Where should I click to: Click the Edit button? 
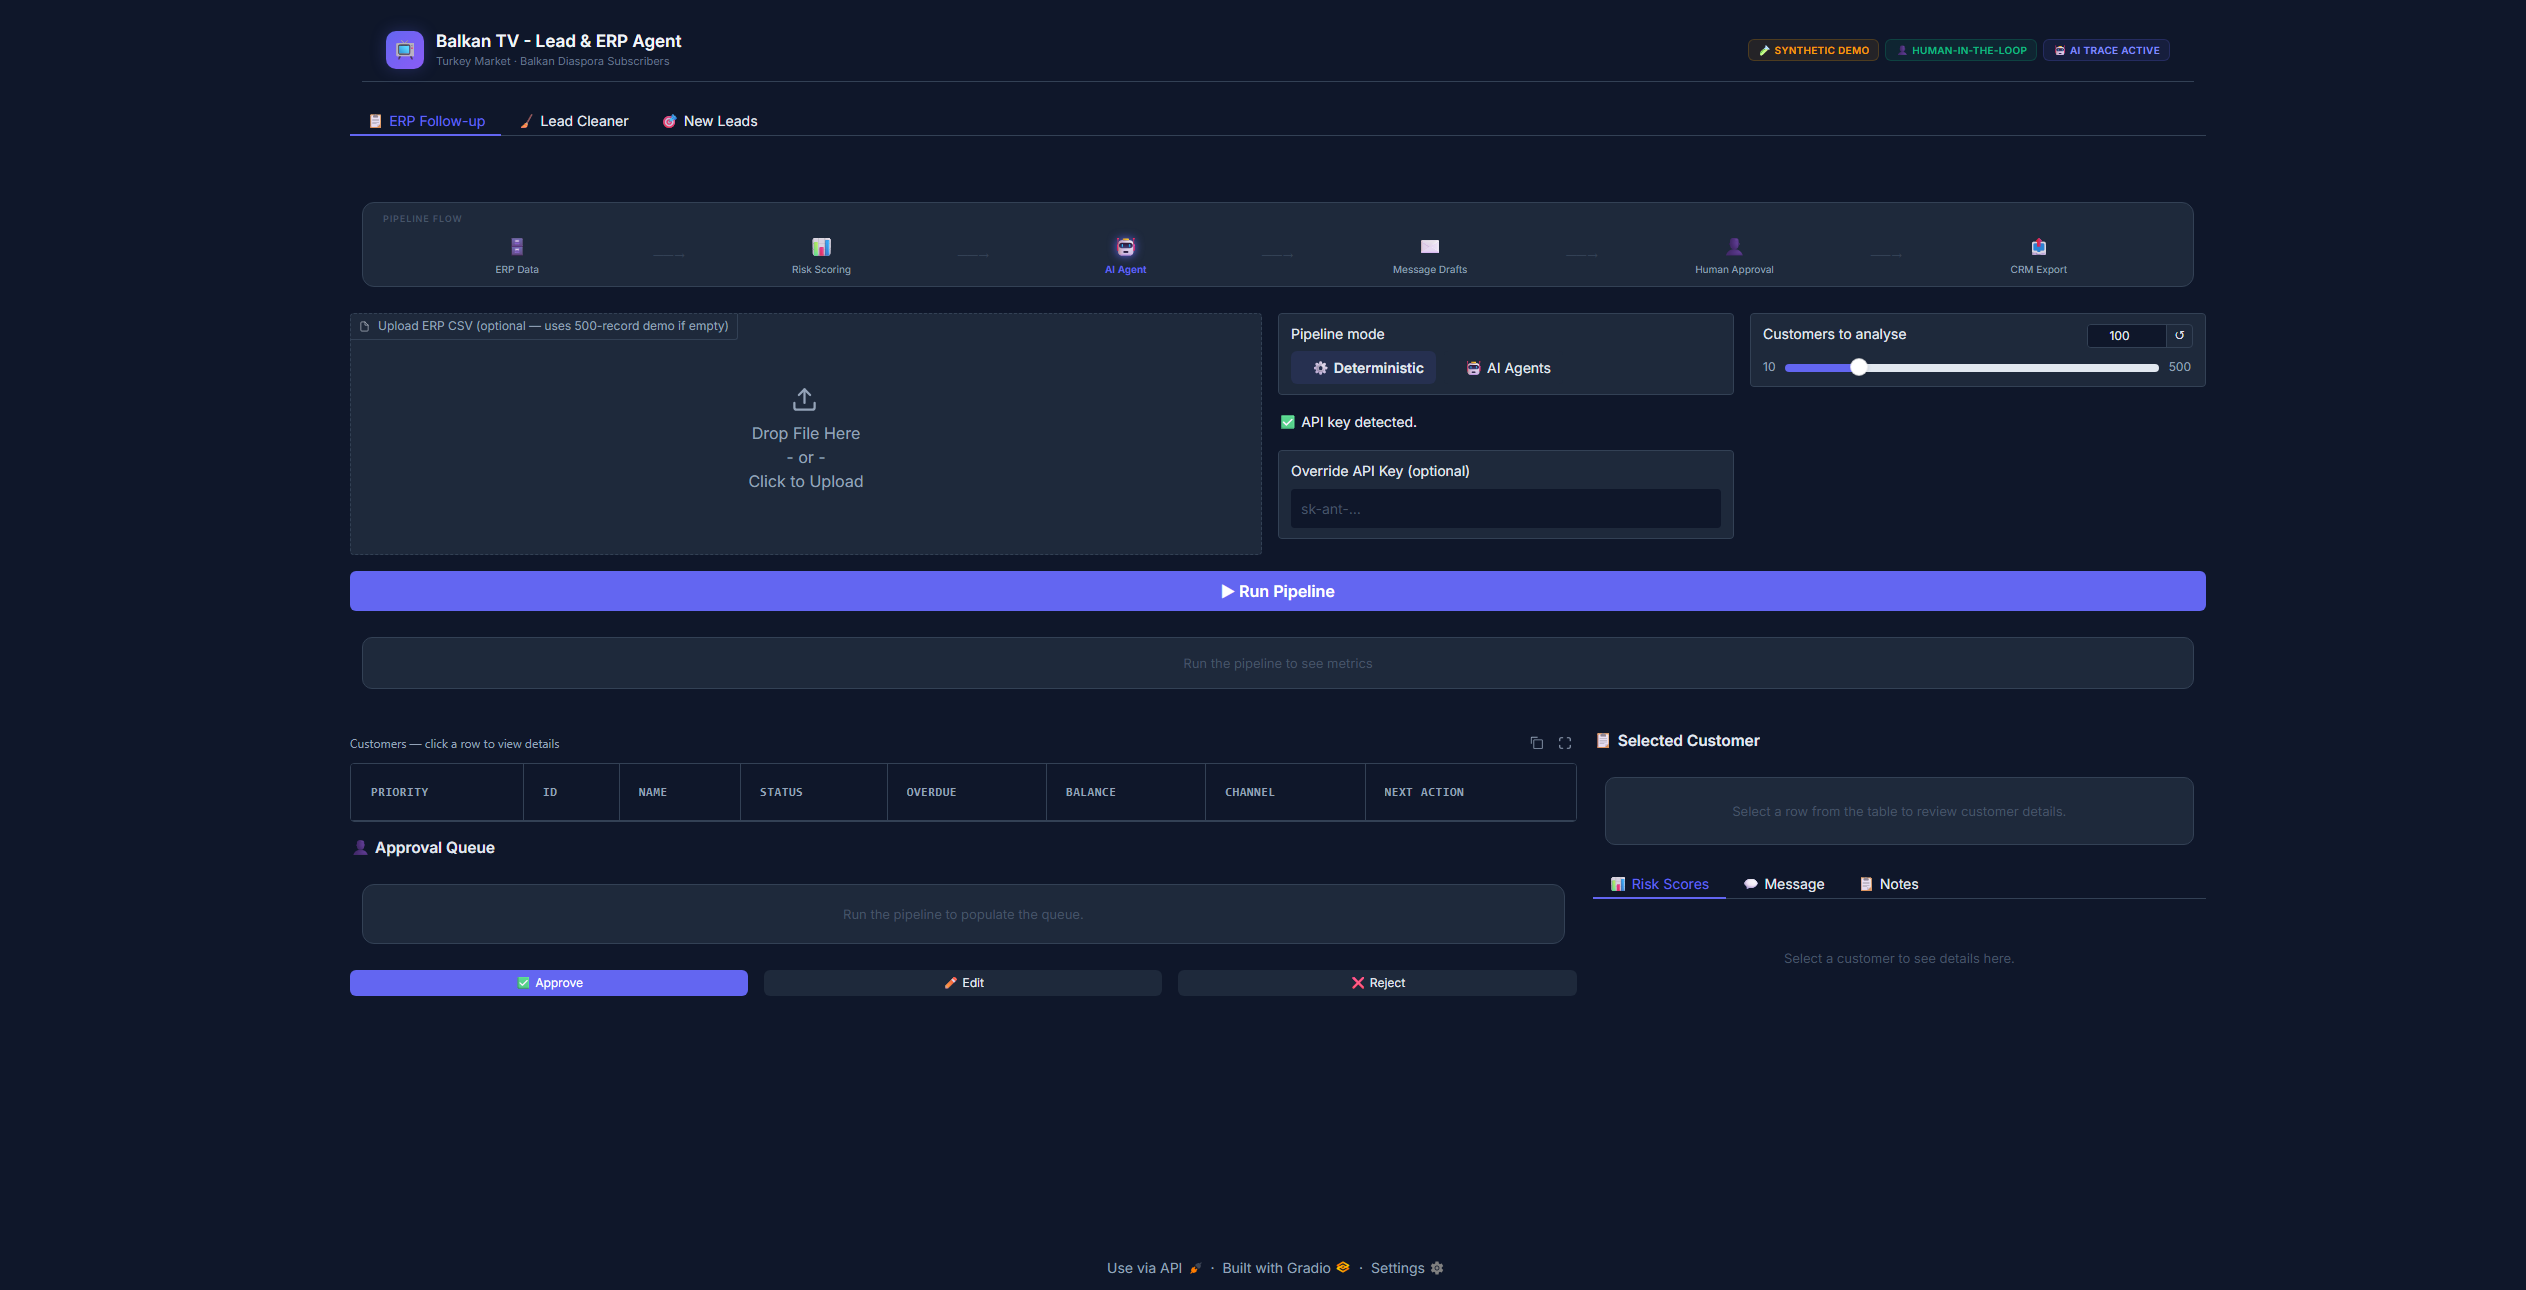point(963,983)
